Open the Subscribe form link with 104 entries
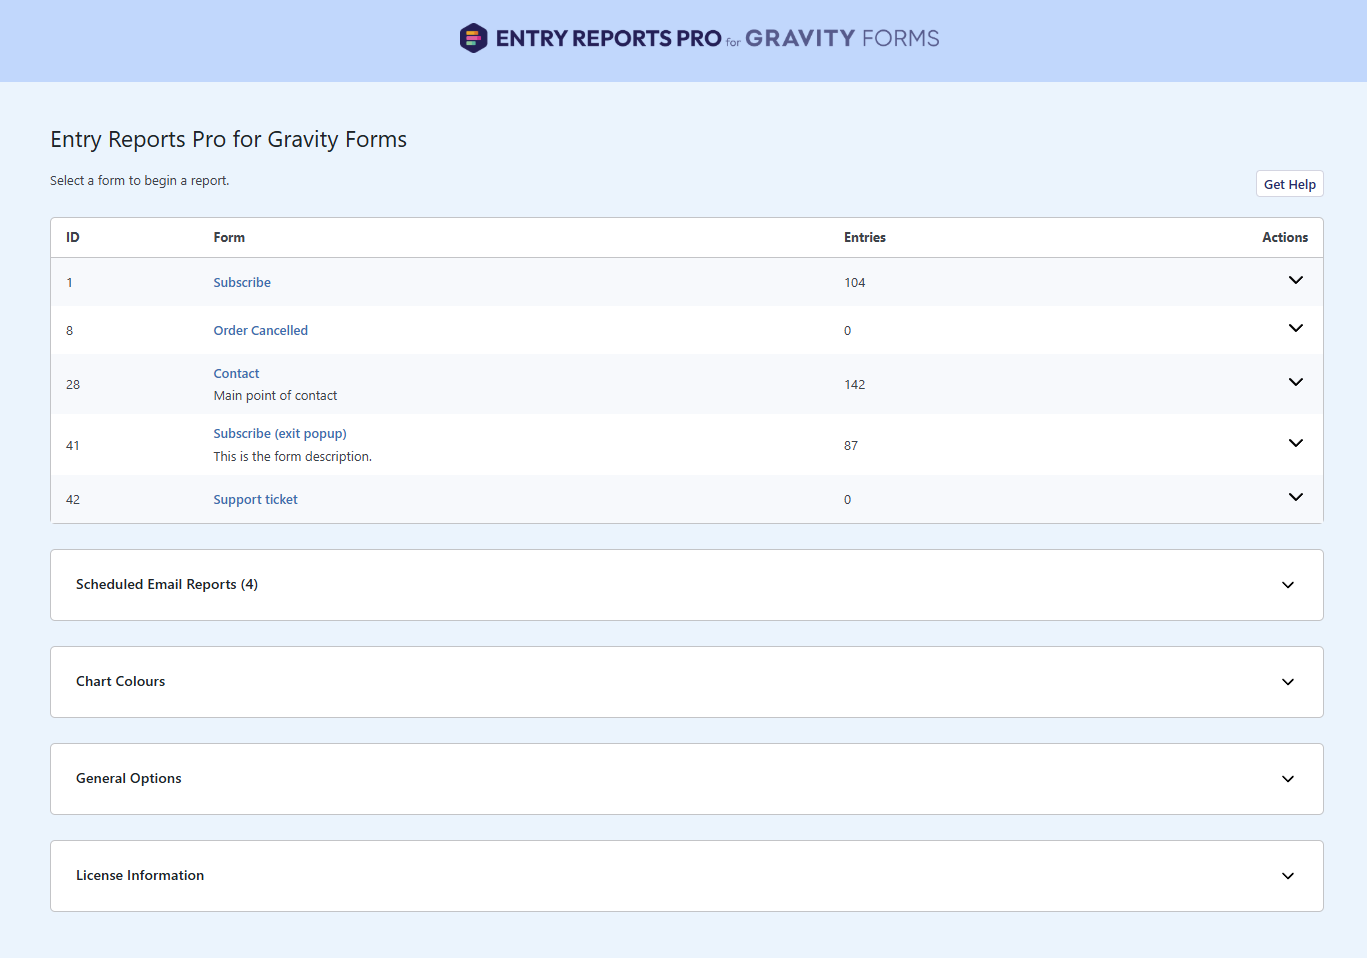The height and width of the screenshot is (960, 1367). [x=242, y=282]
